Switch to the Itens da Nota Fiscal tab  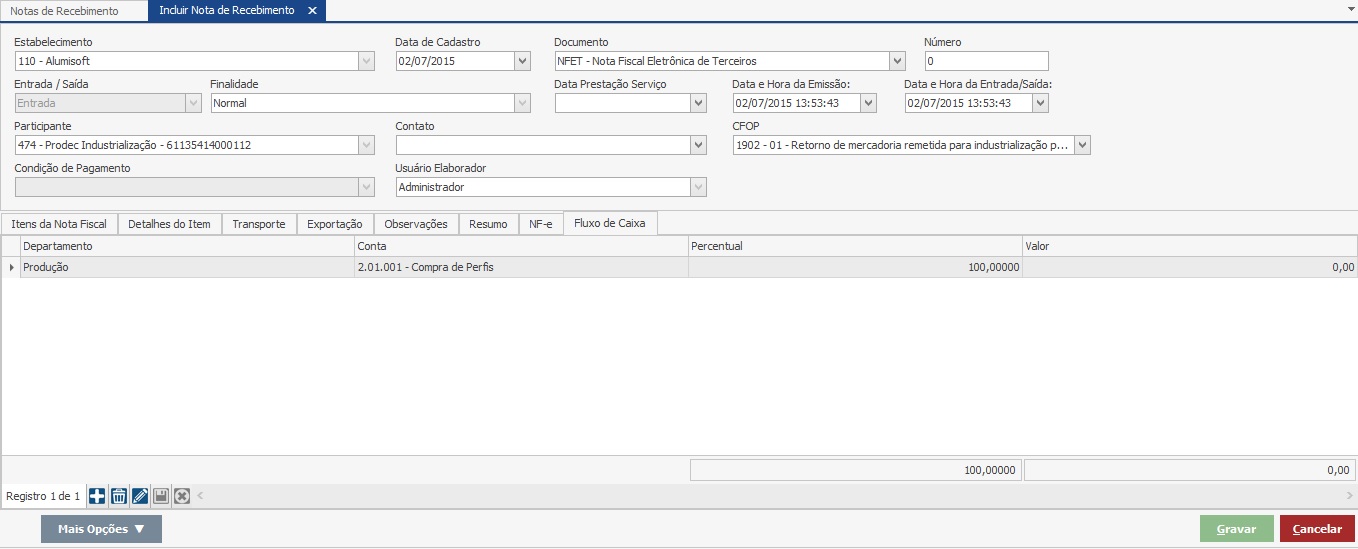(x=59, y=224)
